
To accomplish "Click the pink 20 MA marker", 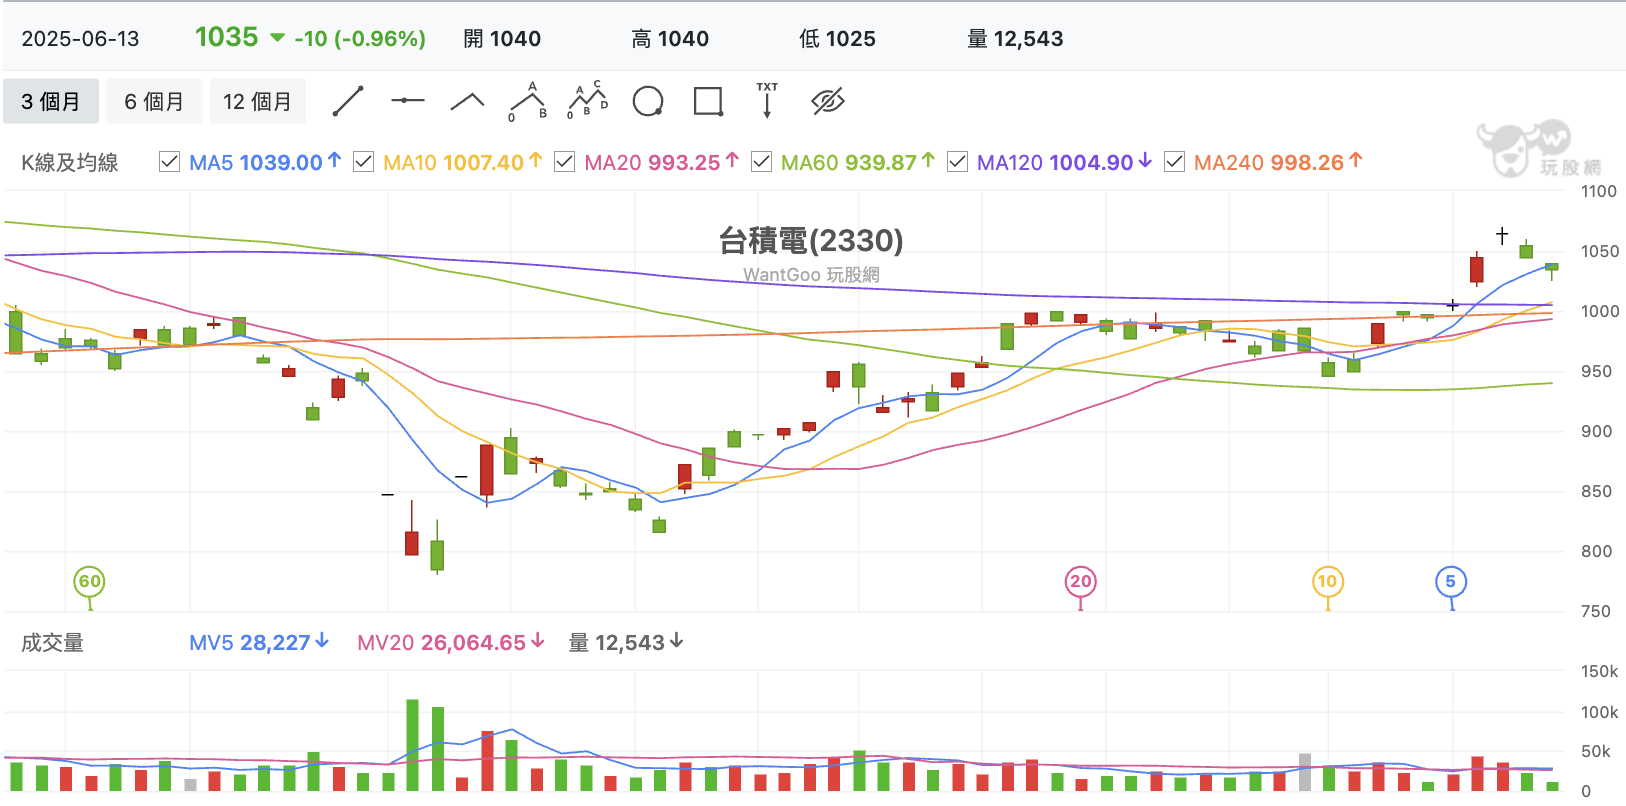I will (1081, 582).
